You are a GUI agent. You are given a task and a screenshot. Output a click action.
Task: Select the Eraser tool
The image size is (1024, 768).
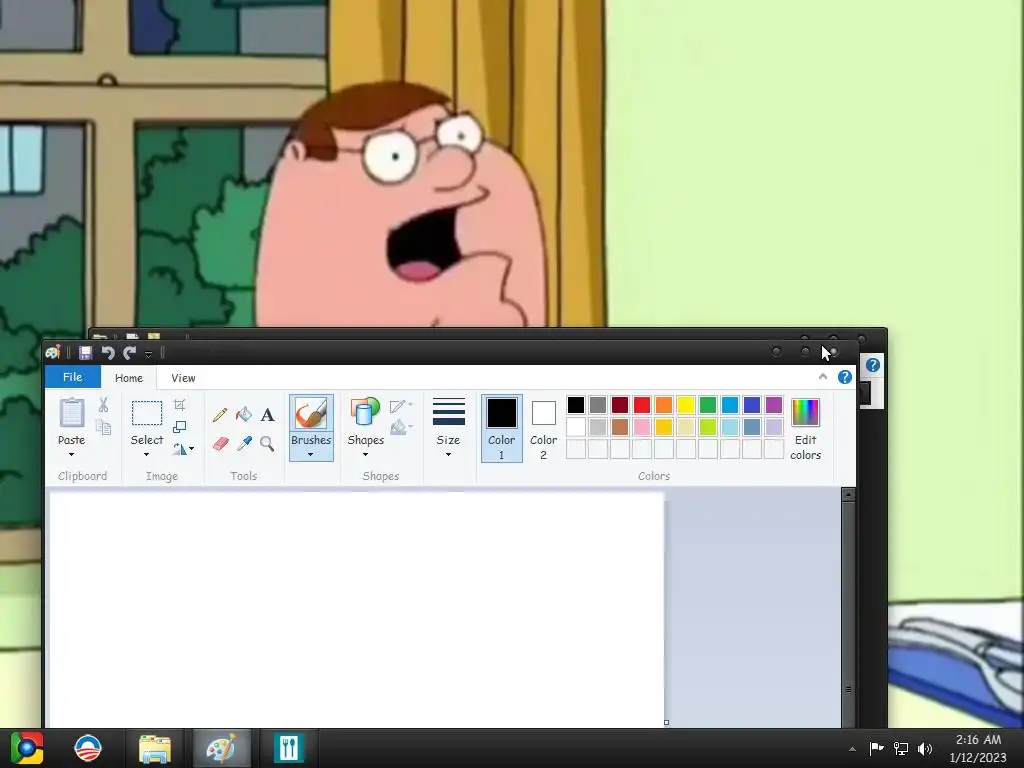pyautogui.click(x=221, y=444)
